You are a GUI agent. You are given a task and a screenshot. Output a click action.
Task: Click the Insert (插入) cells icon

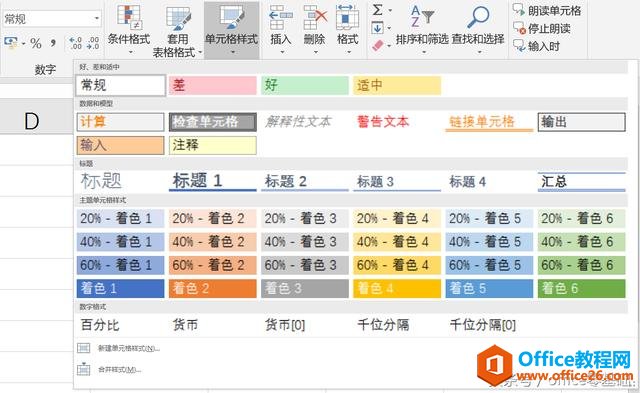tap(280, 18)
